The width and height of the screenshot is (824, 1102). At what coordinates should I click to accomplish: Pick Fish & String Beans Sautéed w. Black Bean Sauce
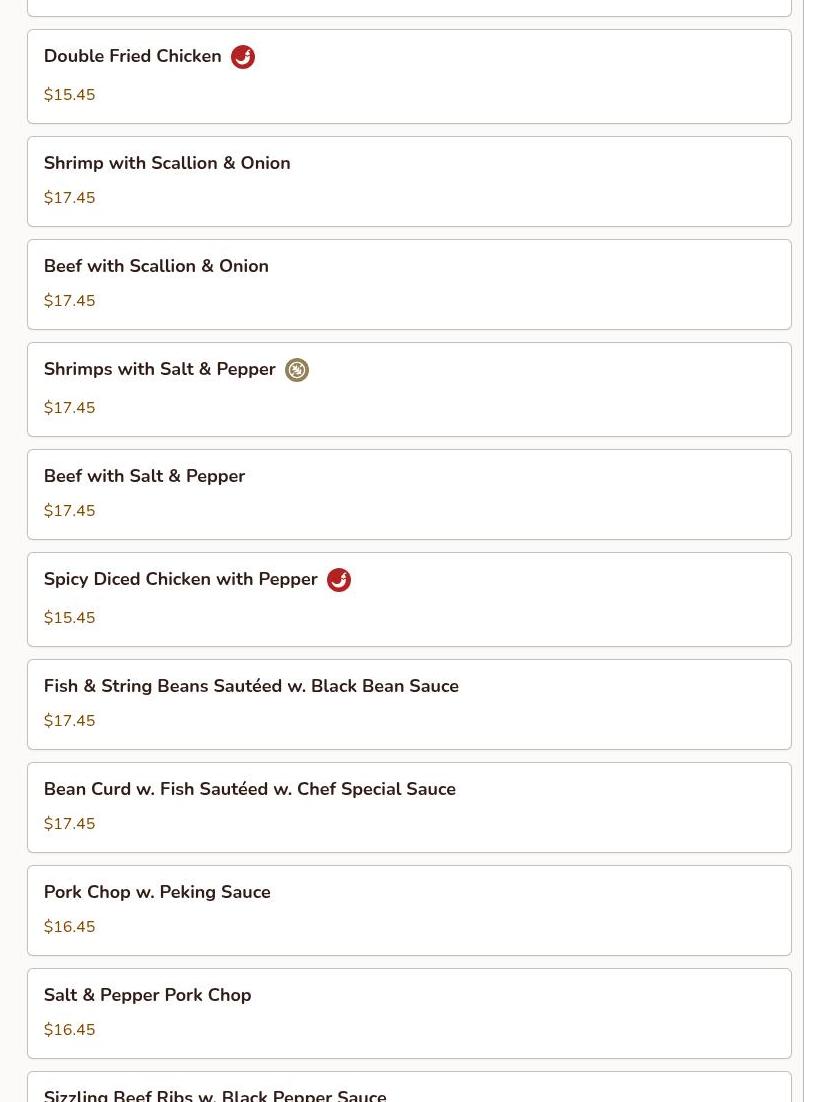pyautogui.click(x=251, y=686)
